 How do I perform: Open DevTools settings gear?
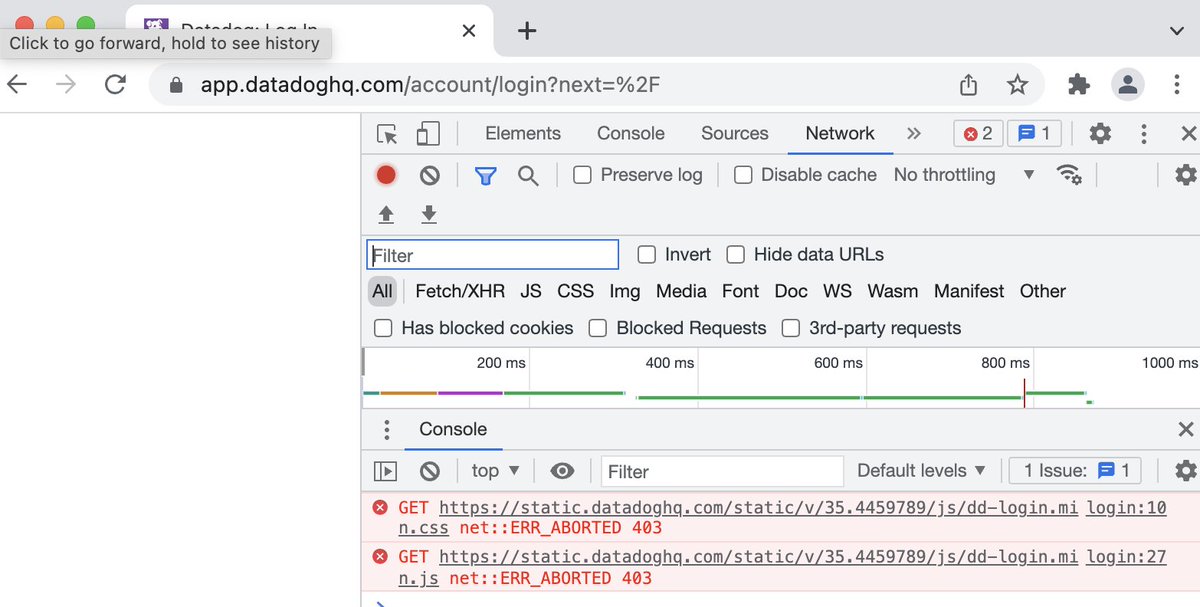[1100, 134]
